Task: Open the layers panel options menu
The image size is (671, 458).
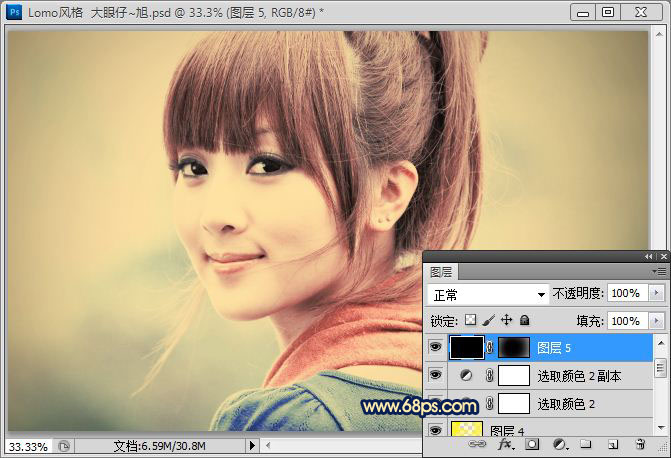Action: click(659, 271)
